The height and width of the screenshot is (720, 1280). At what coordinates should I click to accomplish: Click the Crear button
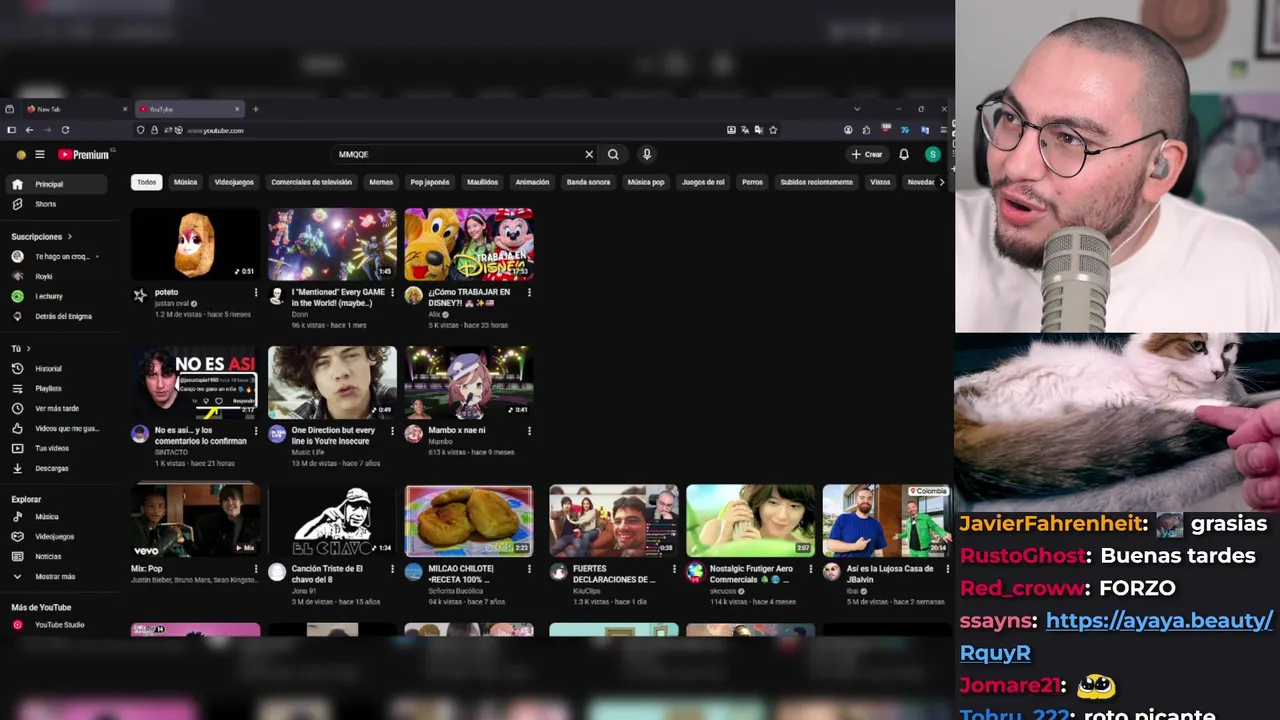(x=867, y=154)
